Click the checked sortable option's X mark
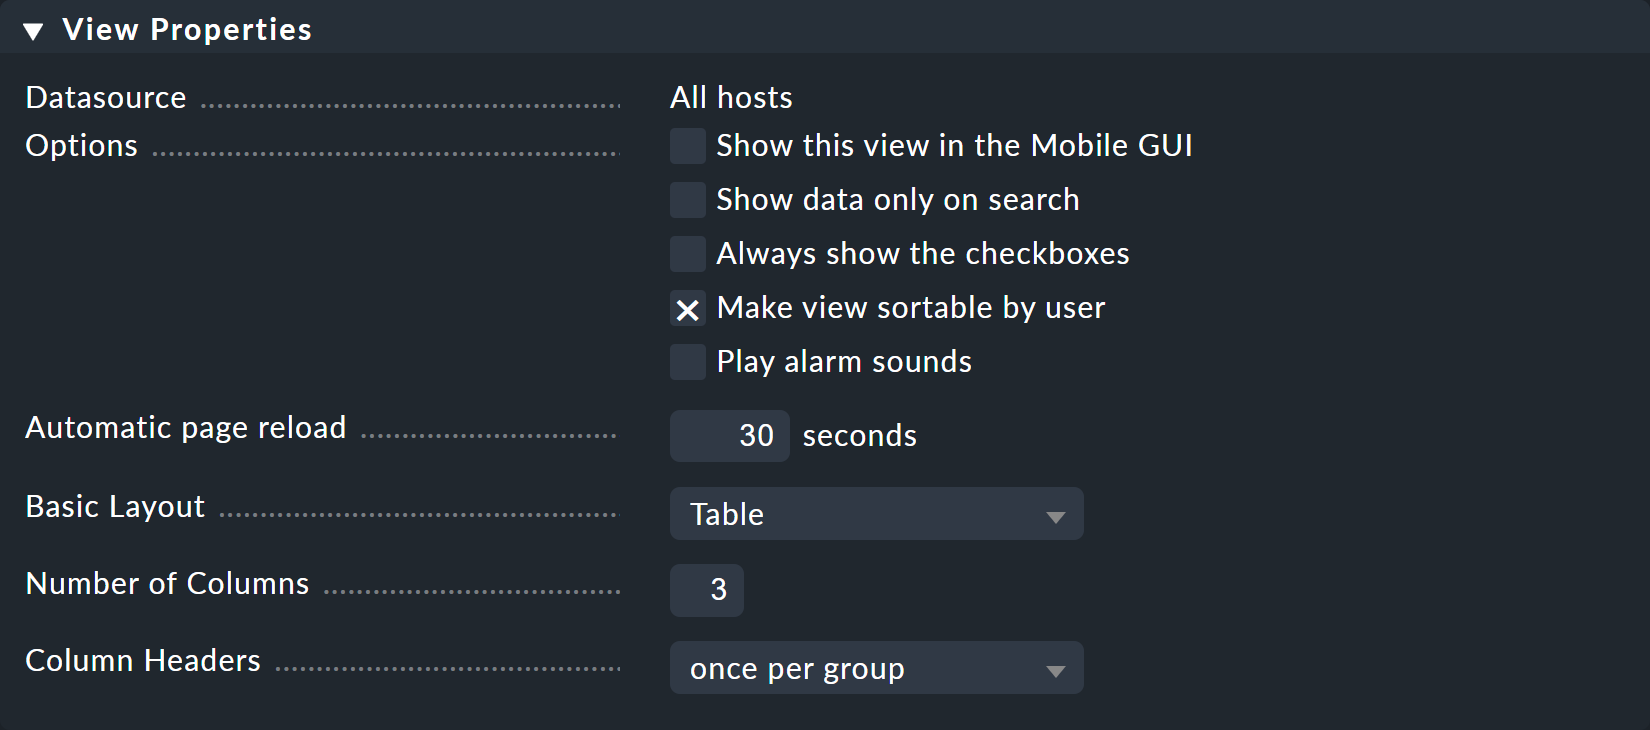The image size is (1650, 730). click(687, 309)
